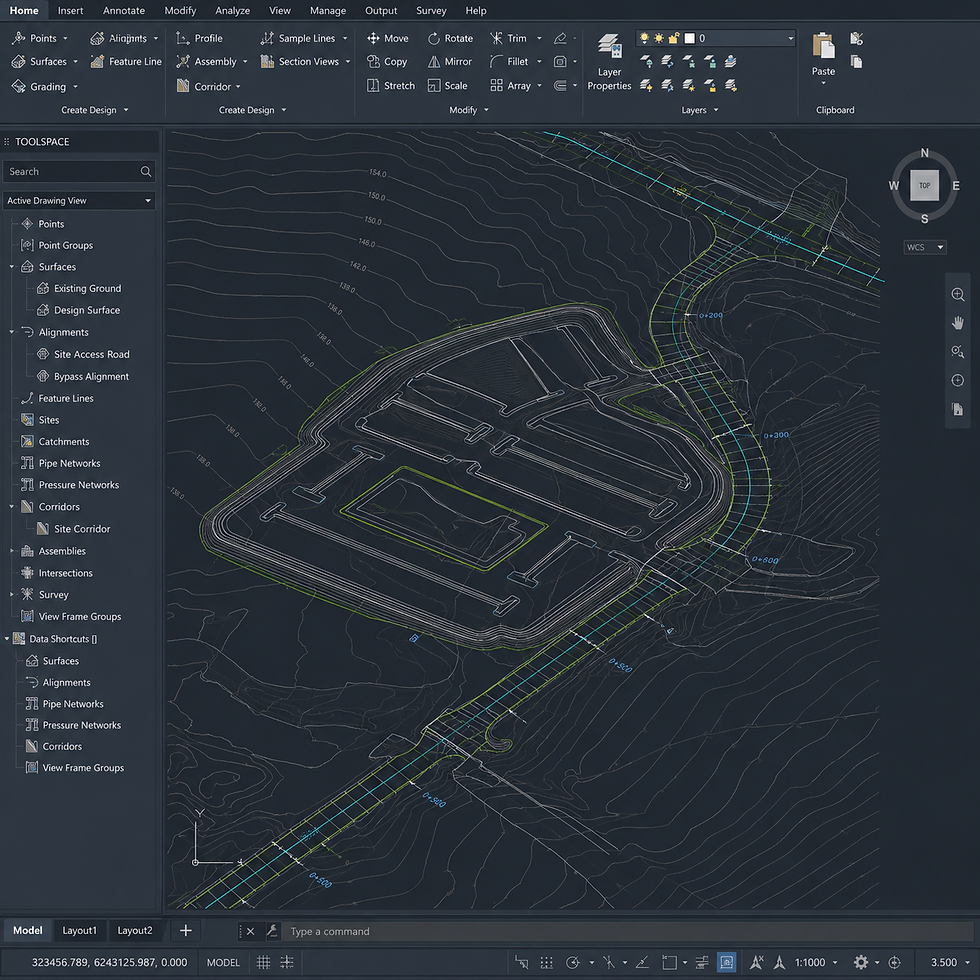Choose the Mirror tool
The height and width of the screenshot is (980, 980).
(x=449, y=61)
